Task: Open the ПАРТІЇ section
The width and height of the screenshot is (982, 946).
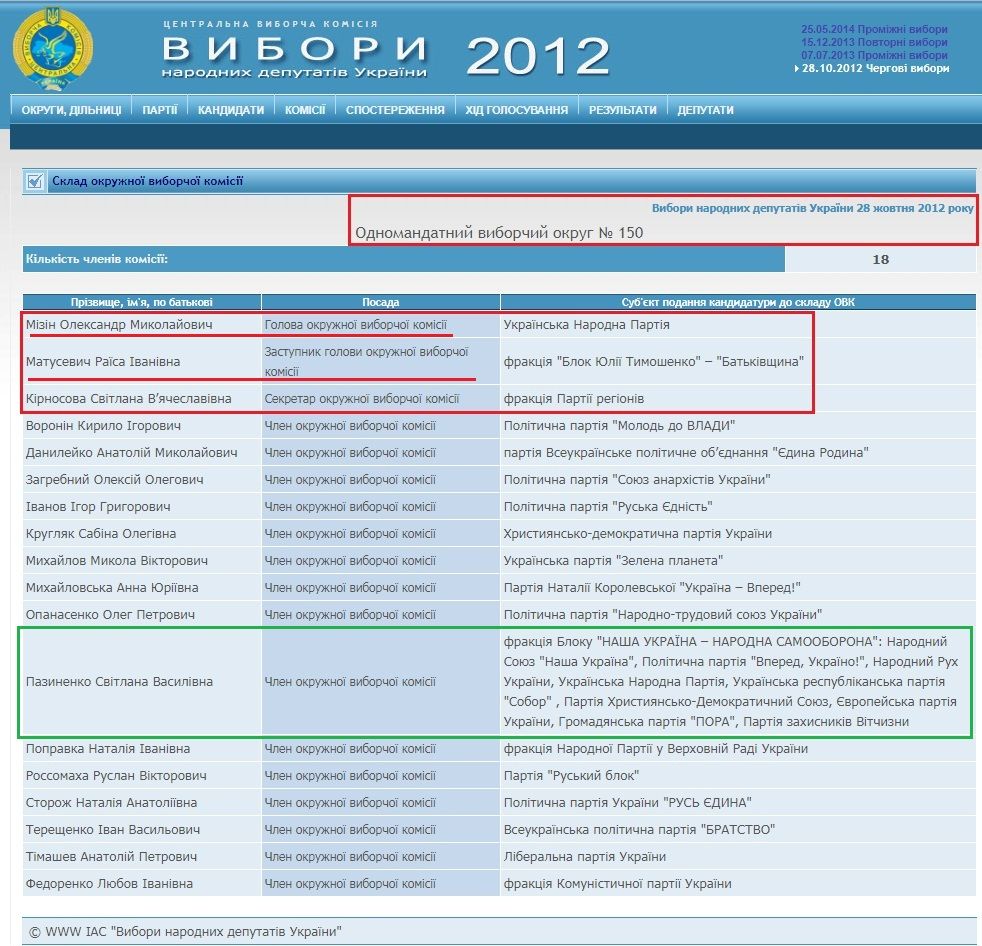Action: pos(158,110)
